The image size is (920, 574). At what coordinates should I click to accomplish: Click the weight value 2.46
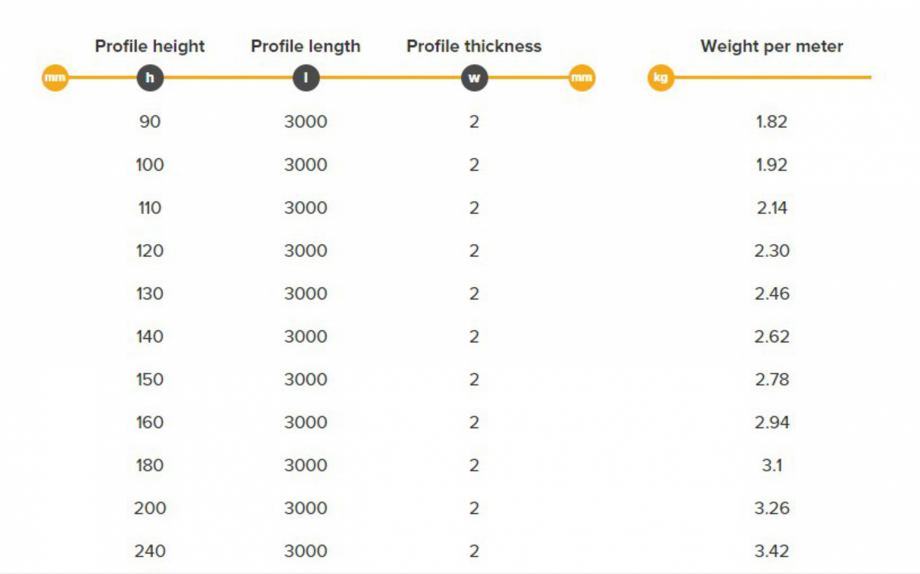tap(771, 294)
